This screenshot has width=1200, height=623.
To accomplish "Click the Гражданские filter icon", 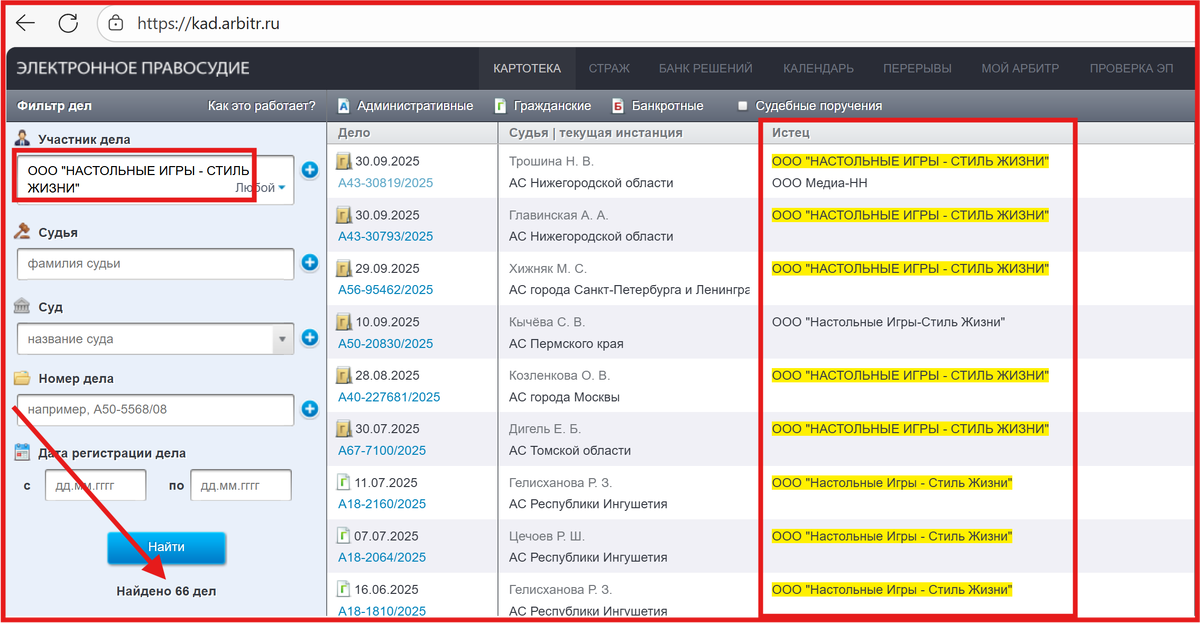I will [x=500, y=105].
